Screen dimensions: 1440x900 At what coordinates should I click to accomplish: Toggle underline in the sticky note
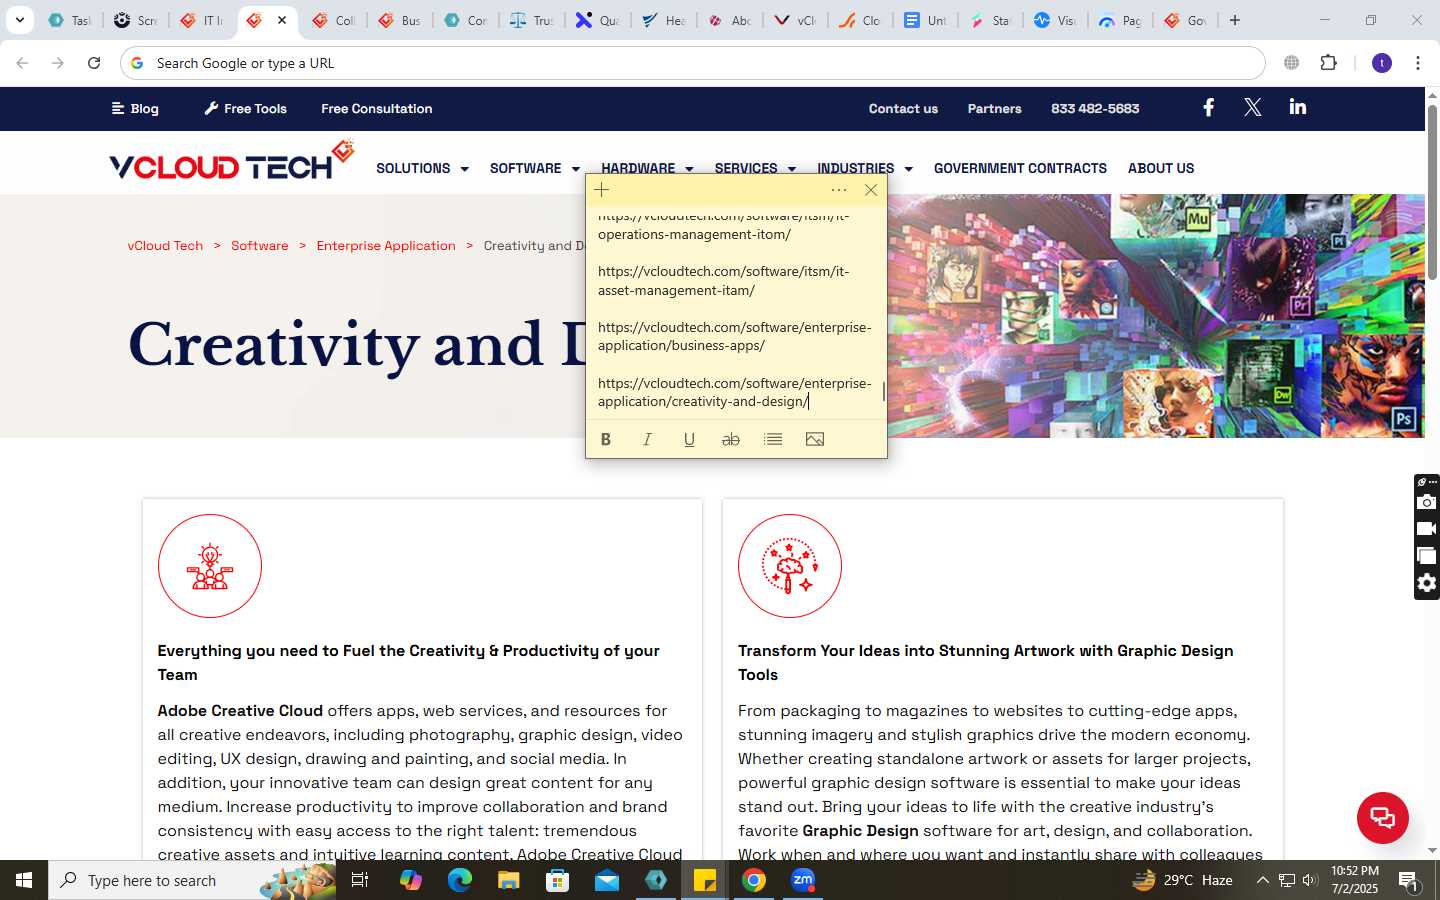tap(689, 439)
